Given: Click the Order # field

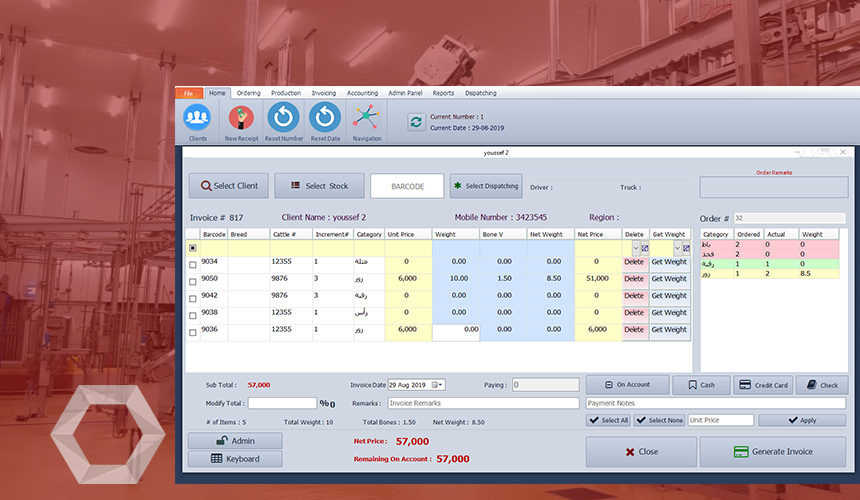Looking at the screenshot, I should point(789,218).
